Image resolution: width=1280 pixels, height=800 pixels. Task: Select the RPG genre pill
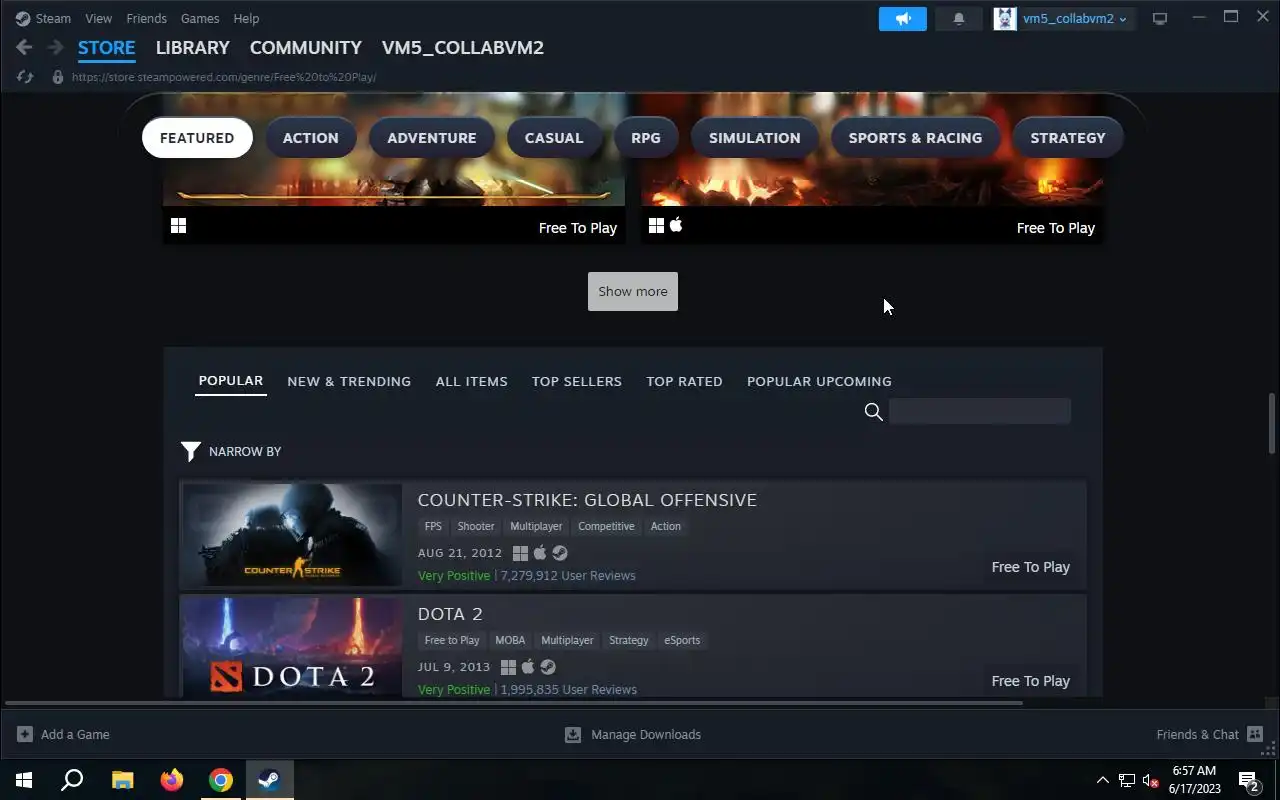point(646,138)
